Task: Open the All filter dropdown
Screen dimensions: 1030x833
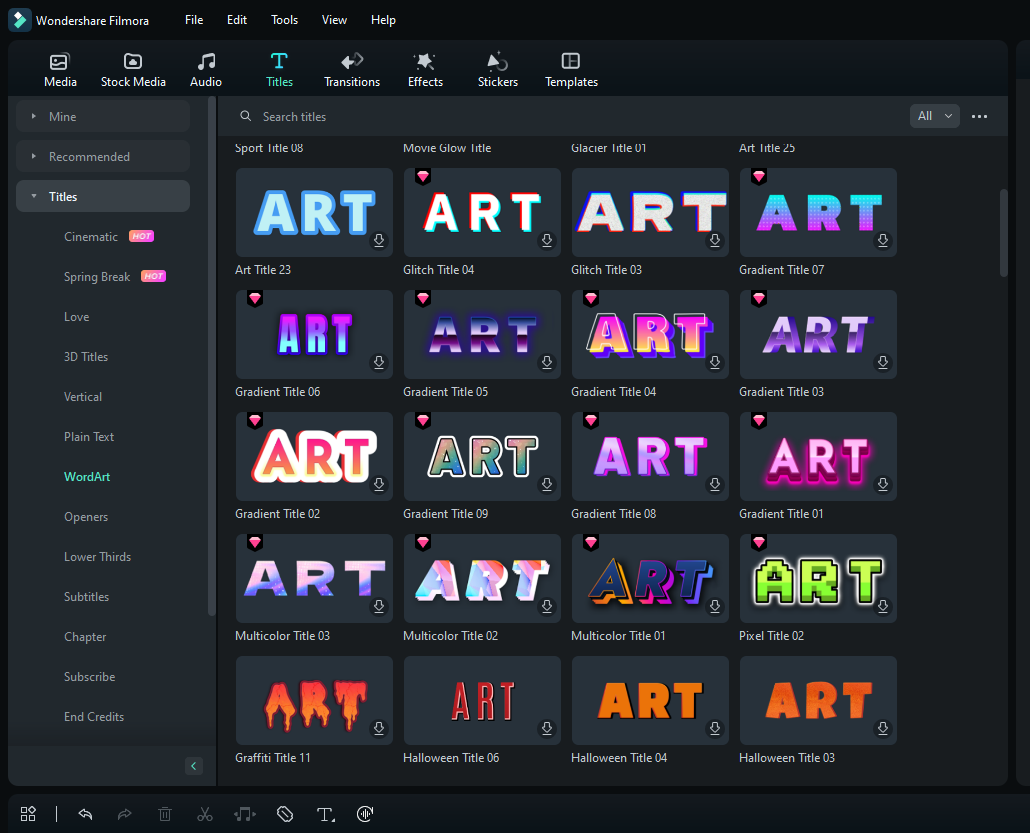Action: pyautogui.click(x=934, y=116)
